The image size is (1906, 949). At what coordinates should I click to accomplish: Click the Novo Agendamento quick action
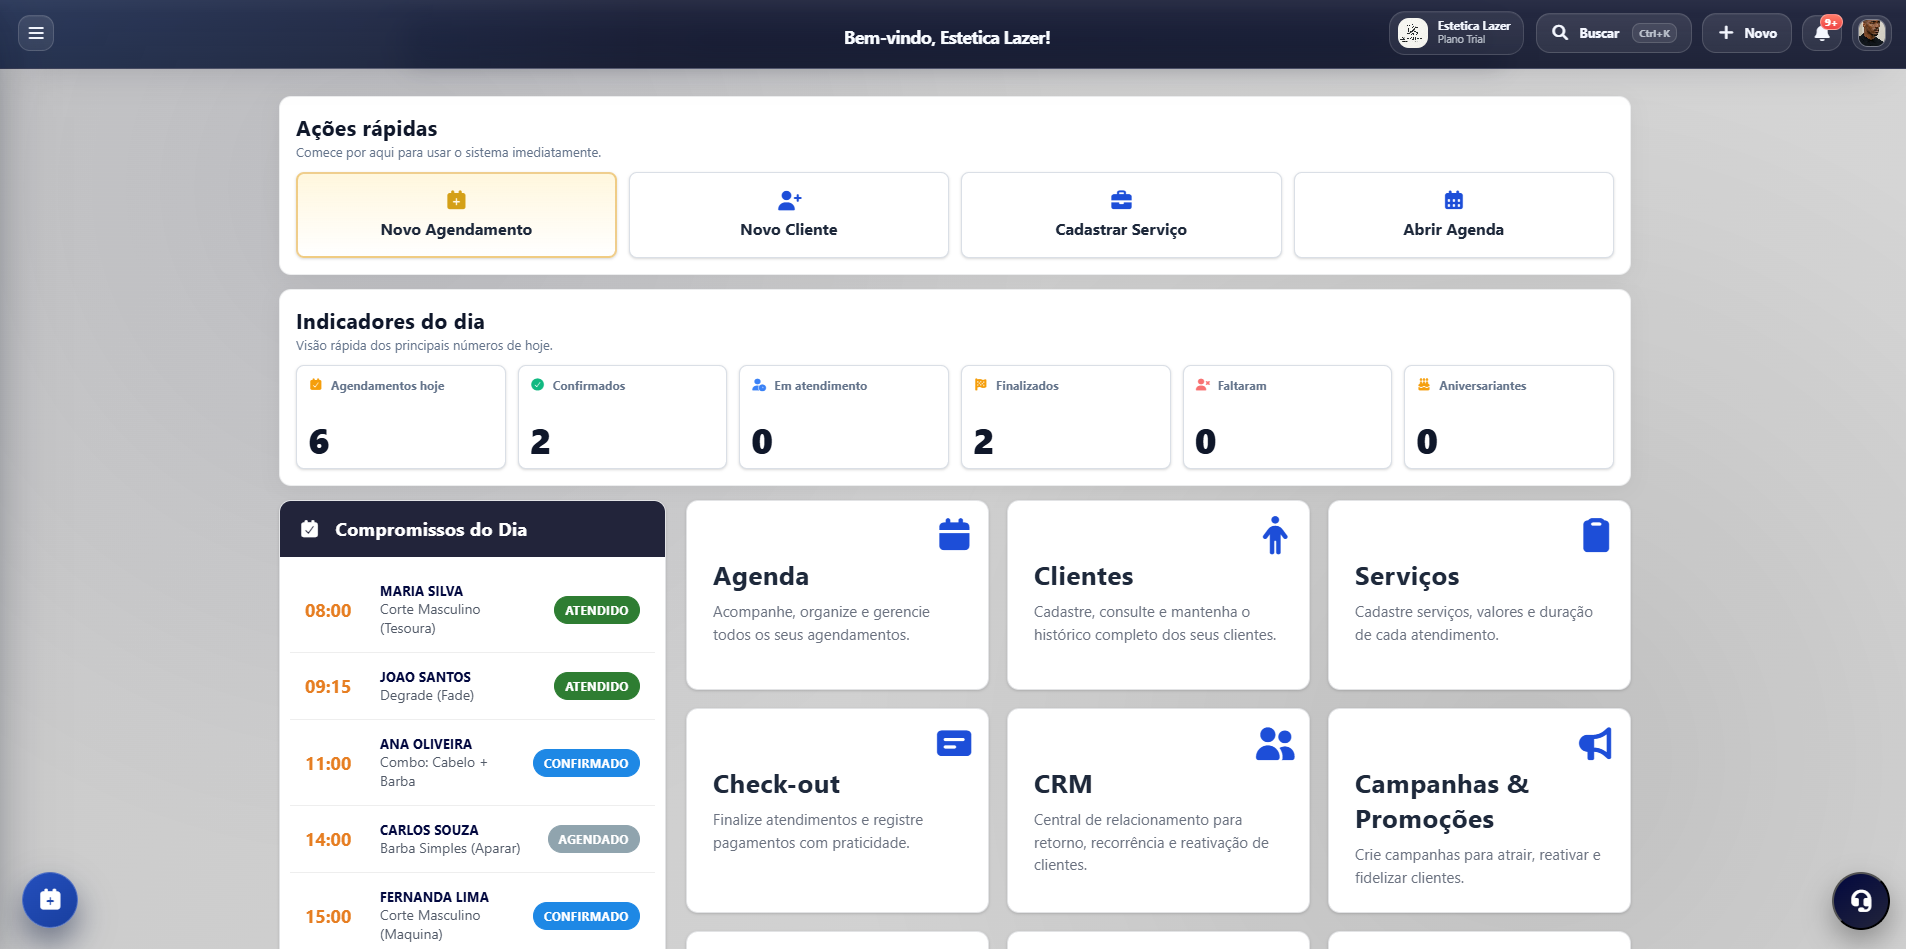456,215
